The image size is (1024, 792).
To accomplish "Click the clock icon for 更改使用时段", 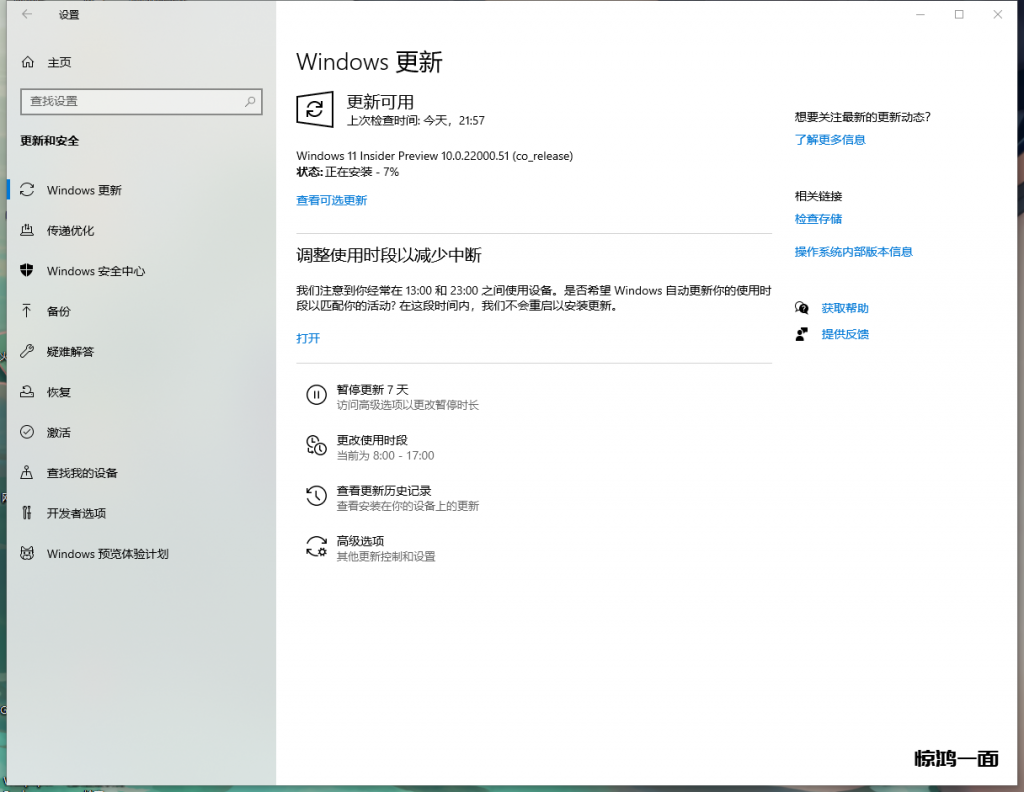I will pyautogui.click(x=316, y=446).
